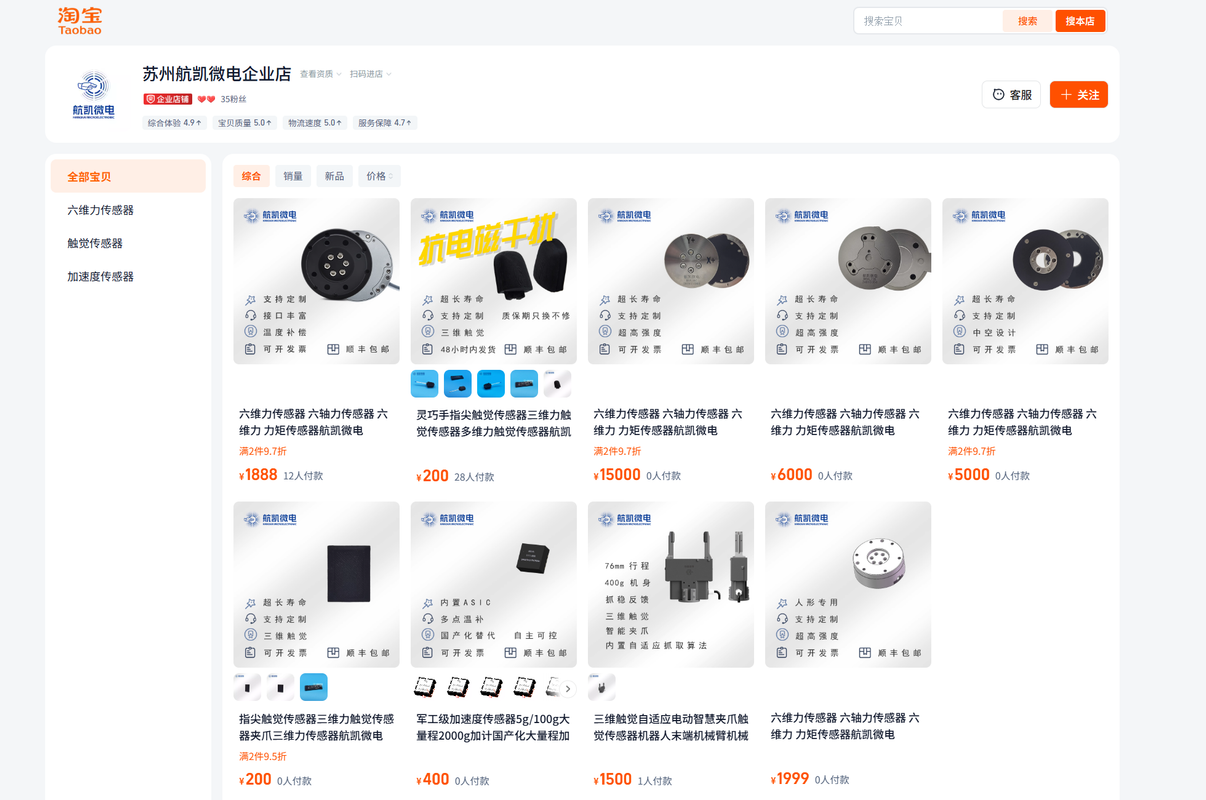Select second variant thumbnail under 指尖触觉传感器三维力

(280, 687)
